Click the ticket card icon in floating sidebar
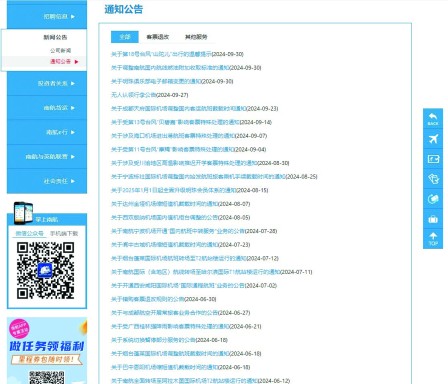This screenshot has height=384, width=448. (x=433, y=159)
